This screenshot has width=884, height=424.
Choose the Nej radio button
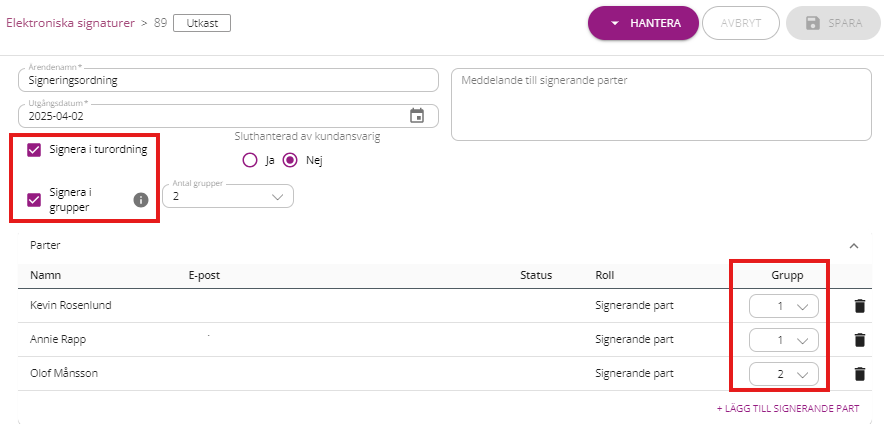(x=291, y=160)
